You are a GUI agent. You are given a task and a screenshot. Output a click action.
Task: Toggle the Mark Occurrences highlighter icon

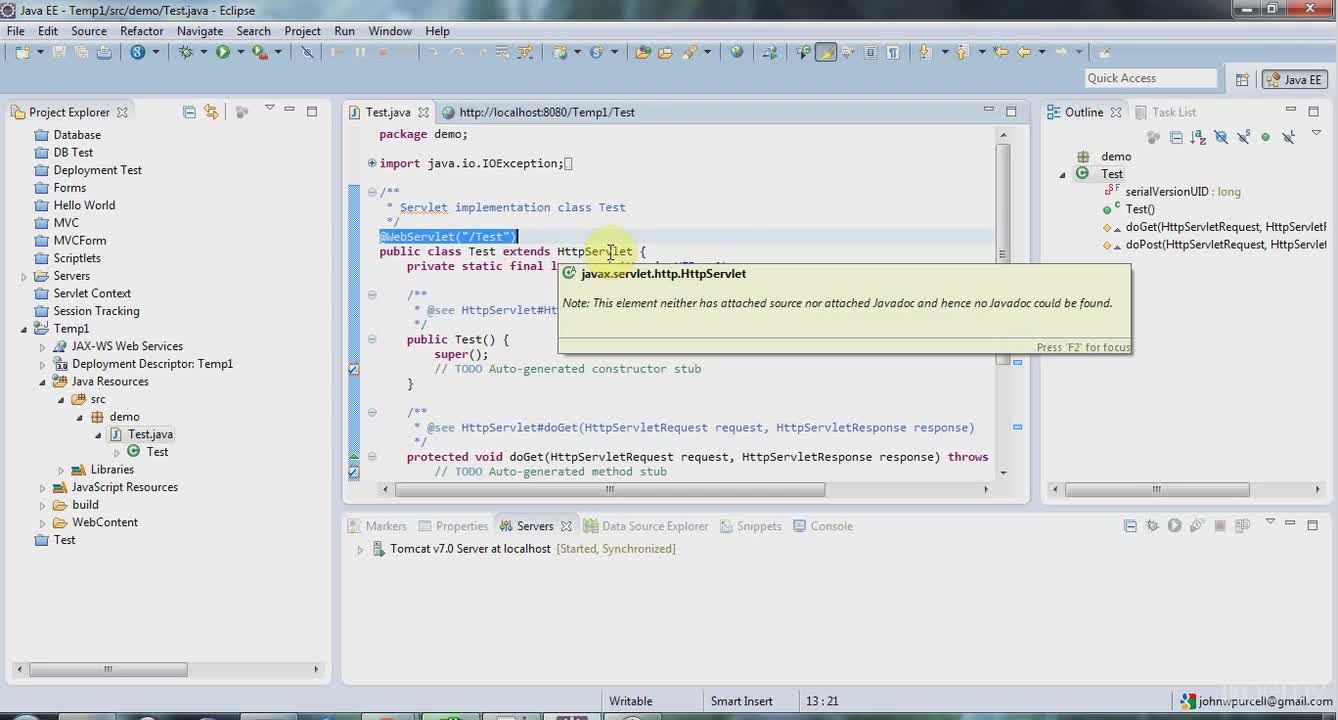(826, 52)
